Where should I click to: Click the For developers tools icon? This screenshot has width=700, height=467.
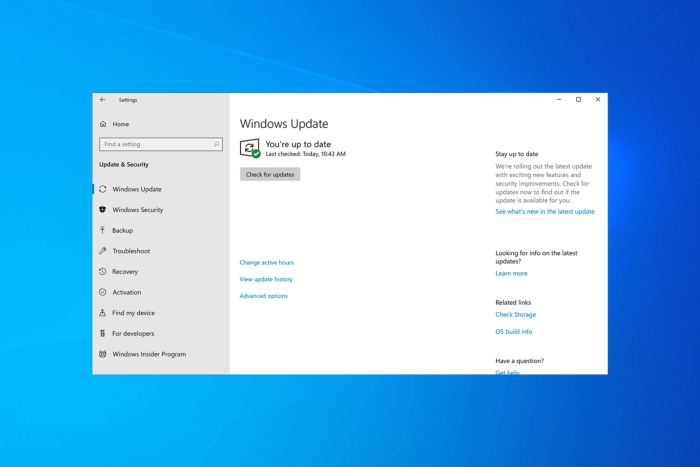[103, 333]
